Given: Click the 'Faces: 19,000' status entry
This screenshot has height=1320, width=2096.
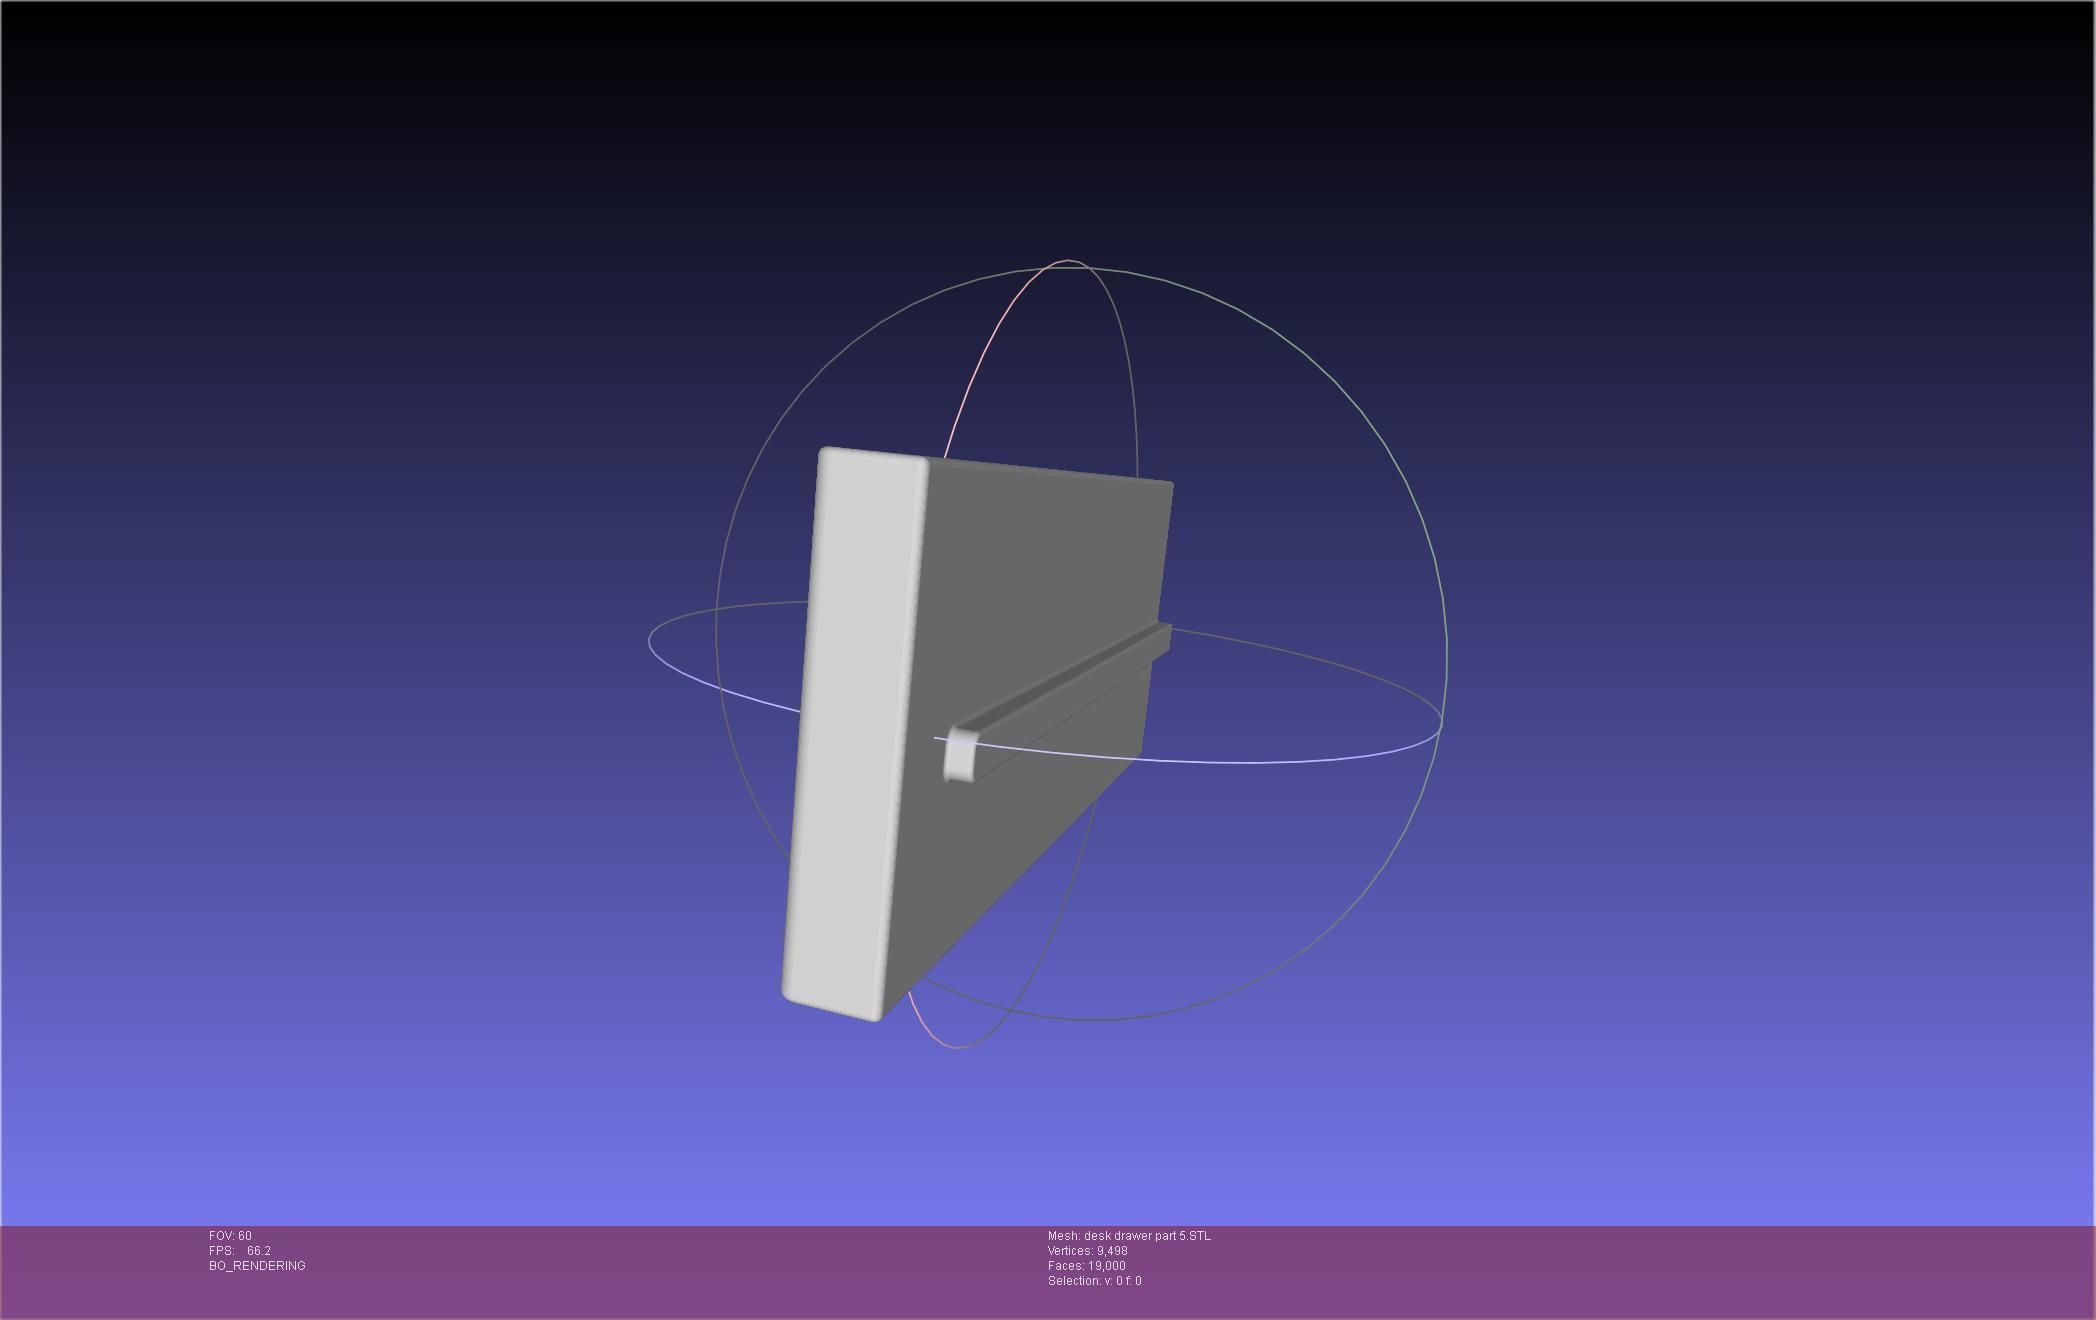Looking at the screenshot, I should point(1087,1266).
